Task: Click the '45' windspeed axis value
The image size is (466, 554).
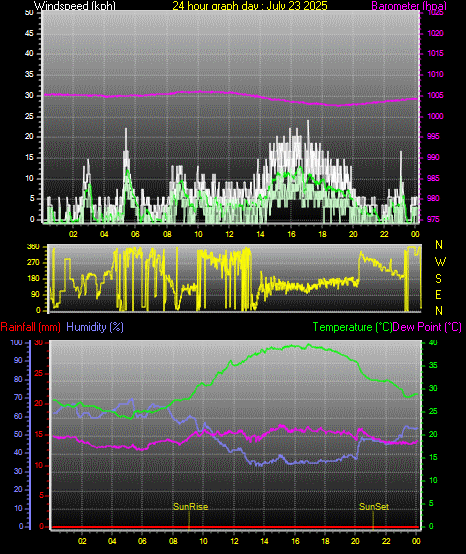Action: click(x=29, y=34)
